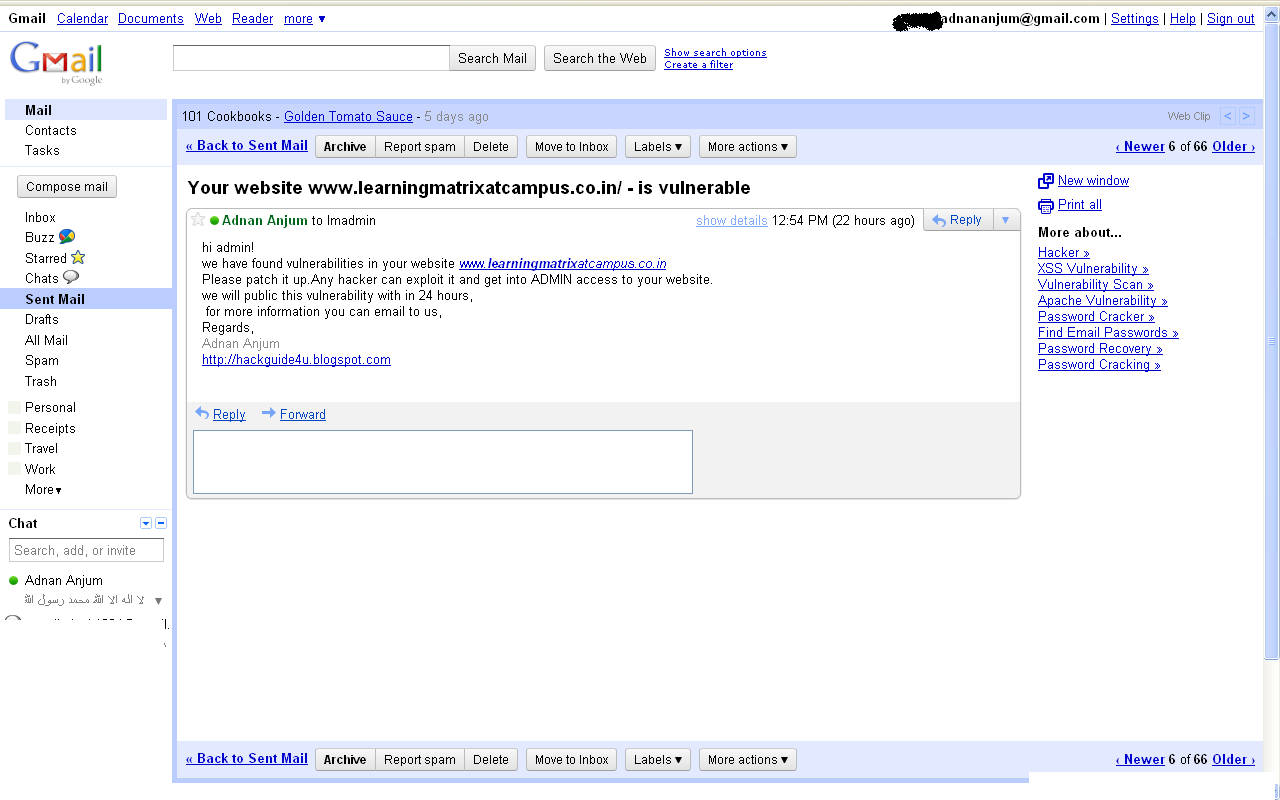Open bottom Labels dropdown
The image size is (1280, 800).
point(658,760)
